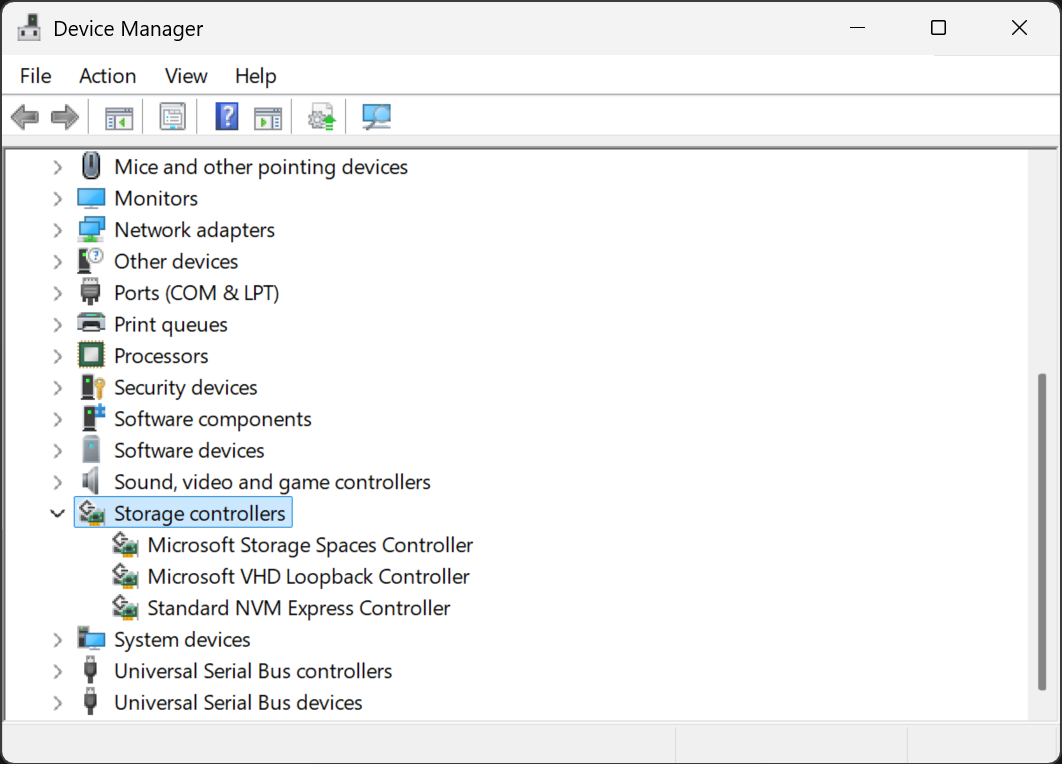Screen dimensions: 1062x764
Task: Scan for hardware changes toolbar icon
Action: click(376, 117)
